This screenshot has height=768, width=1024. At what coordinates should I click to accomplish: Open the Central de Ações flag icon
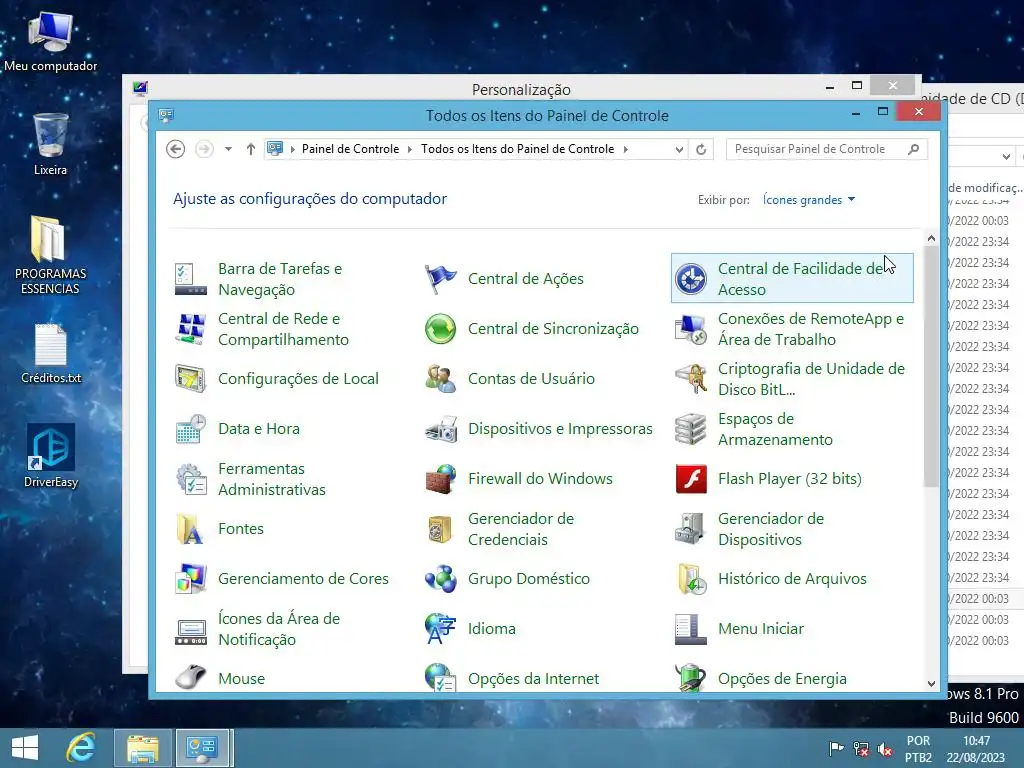(441, 279)
